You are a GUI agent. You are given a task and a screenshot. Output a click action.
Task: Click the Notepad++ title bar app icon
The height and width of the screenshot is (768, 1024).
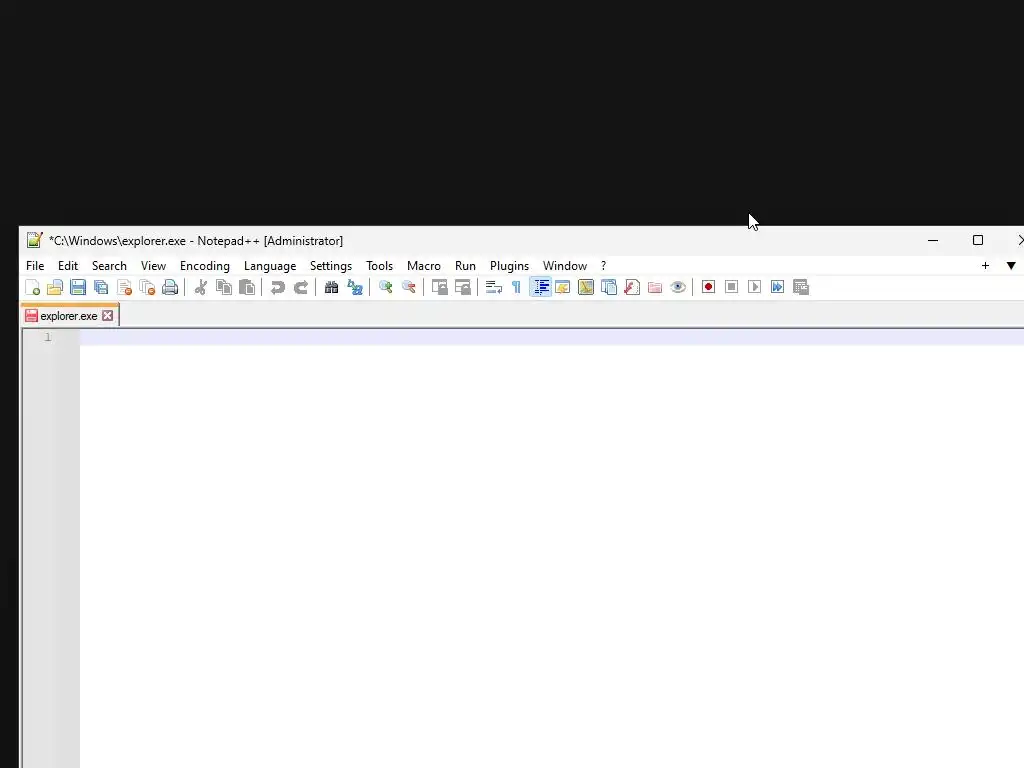click(x=35, y=240)
